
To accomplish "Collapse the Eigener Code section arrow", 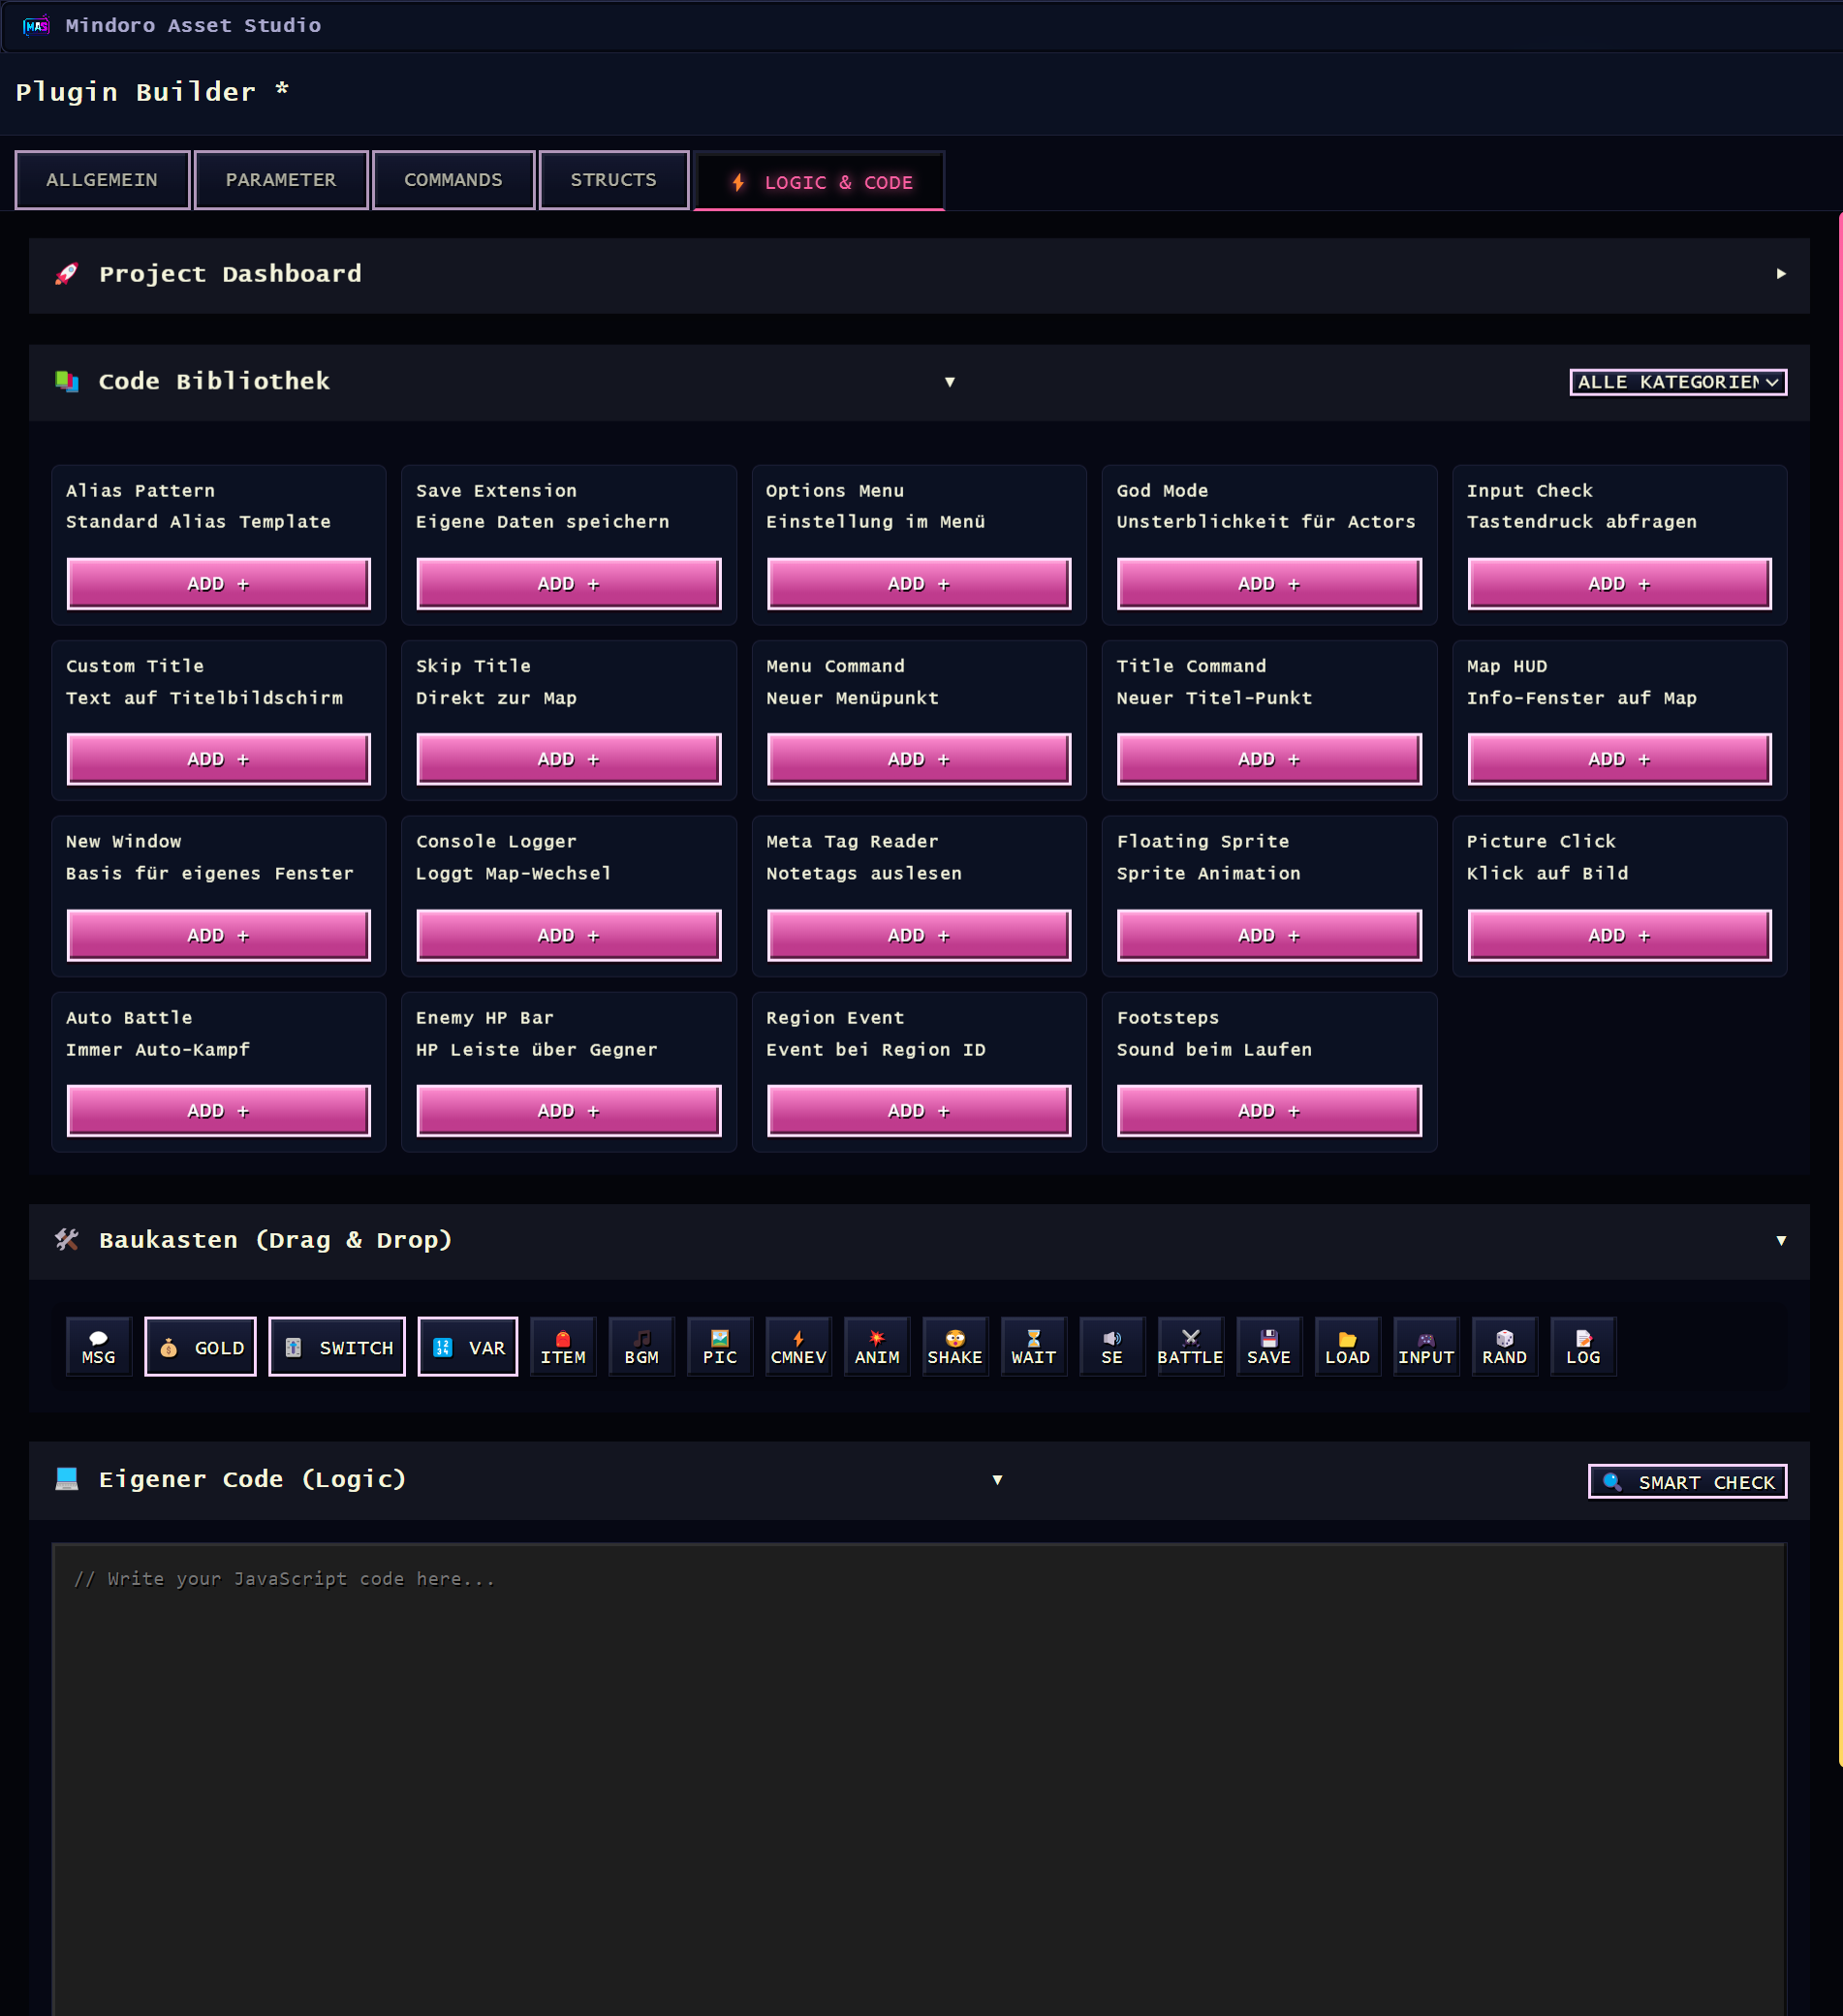I will tap(997, 1480).
